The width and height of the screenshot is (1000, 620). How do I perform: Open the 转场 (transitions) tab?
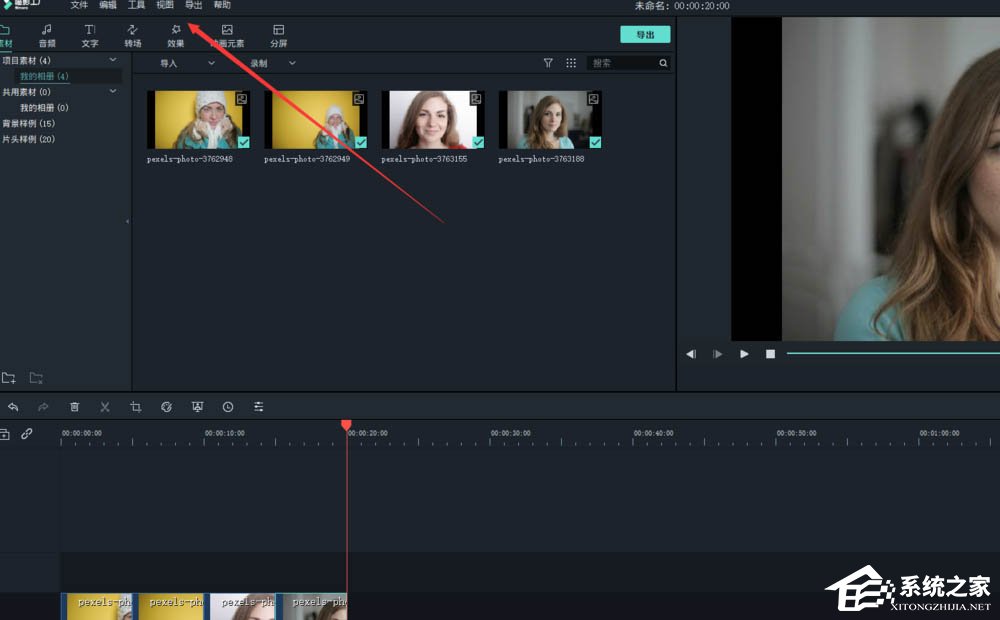[x=133, y=36]
